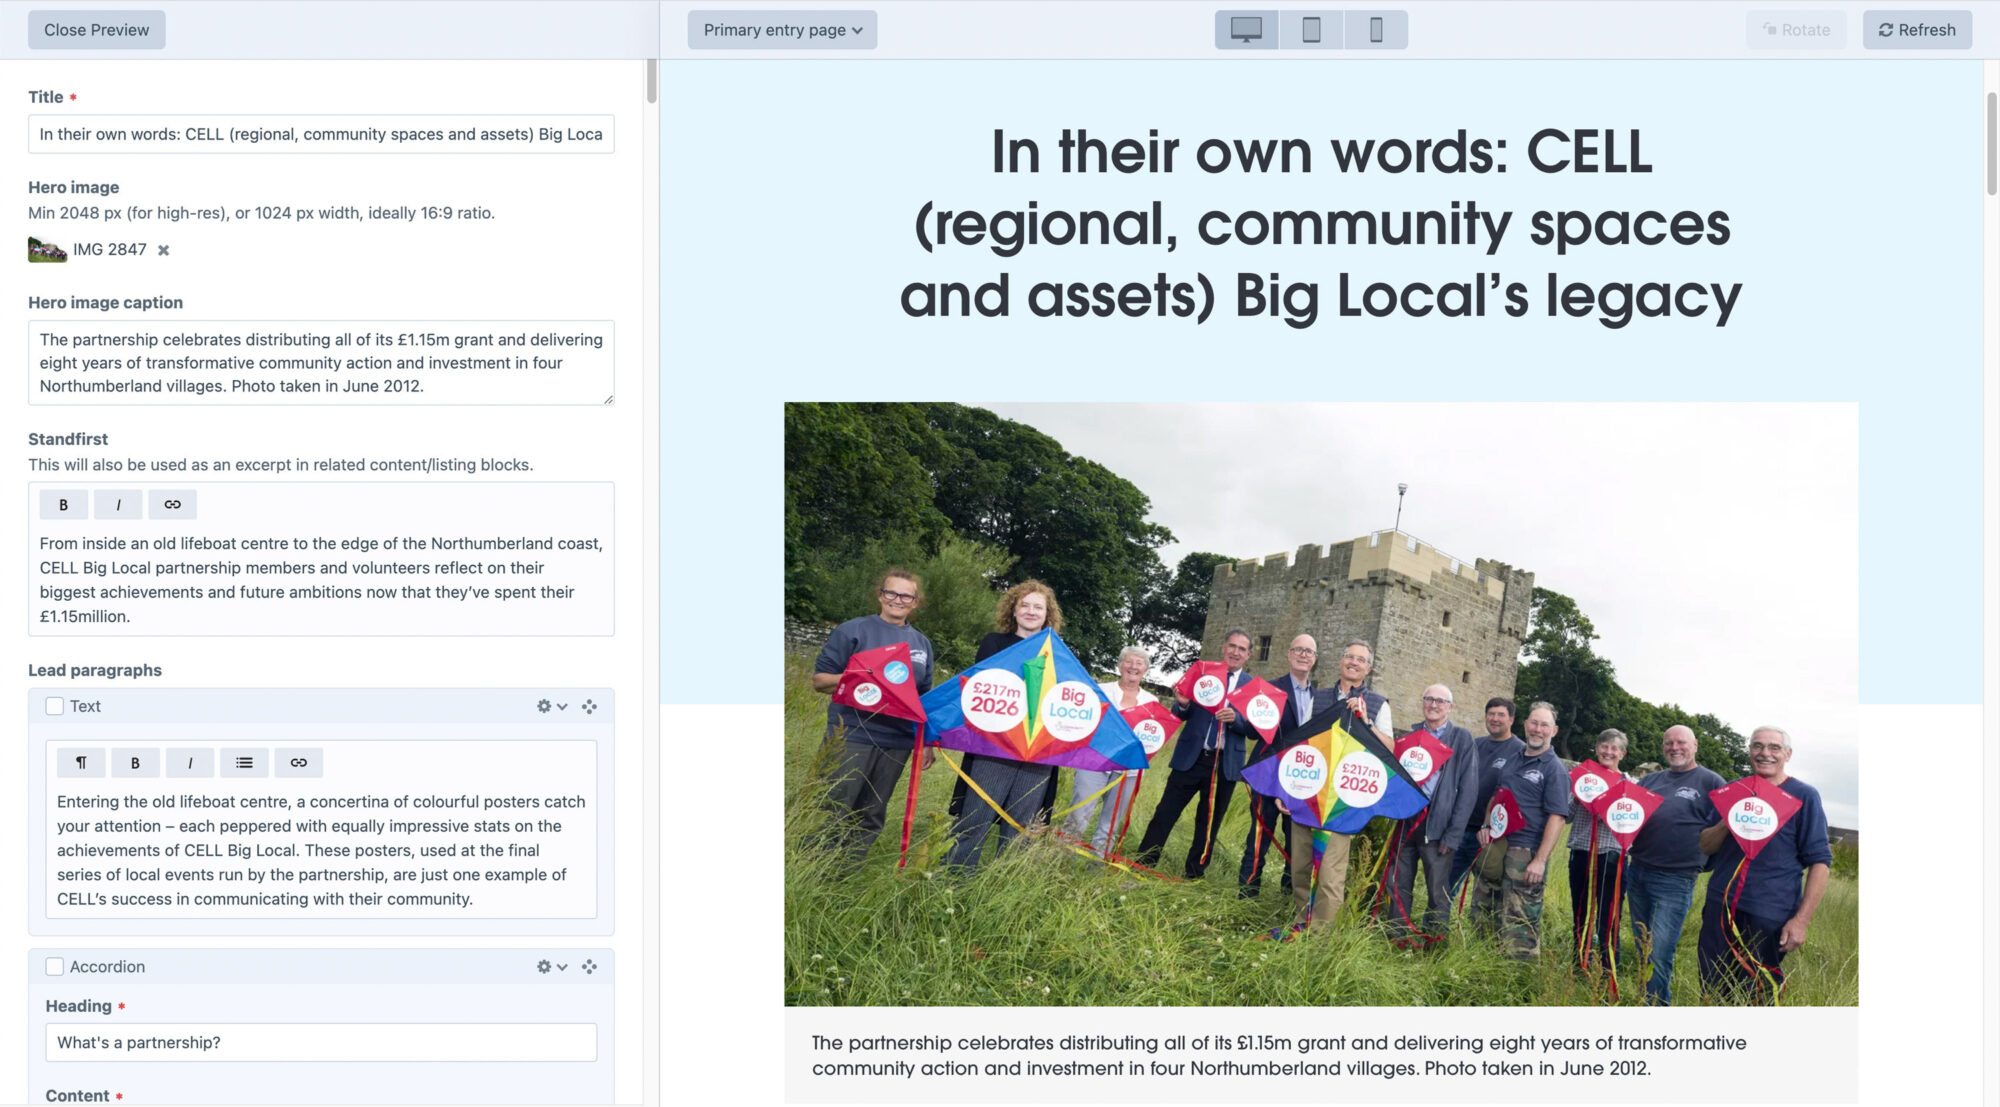The image size is (2000, 1107).
Task: Click the IMG 2847 thumbnail
Action: pyautogui.click(x=47, y=250)
